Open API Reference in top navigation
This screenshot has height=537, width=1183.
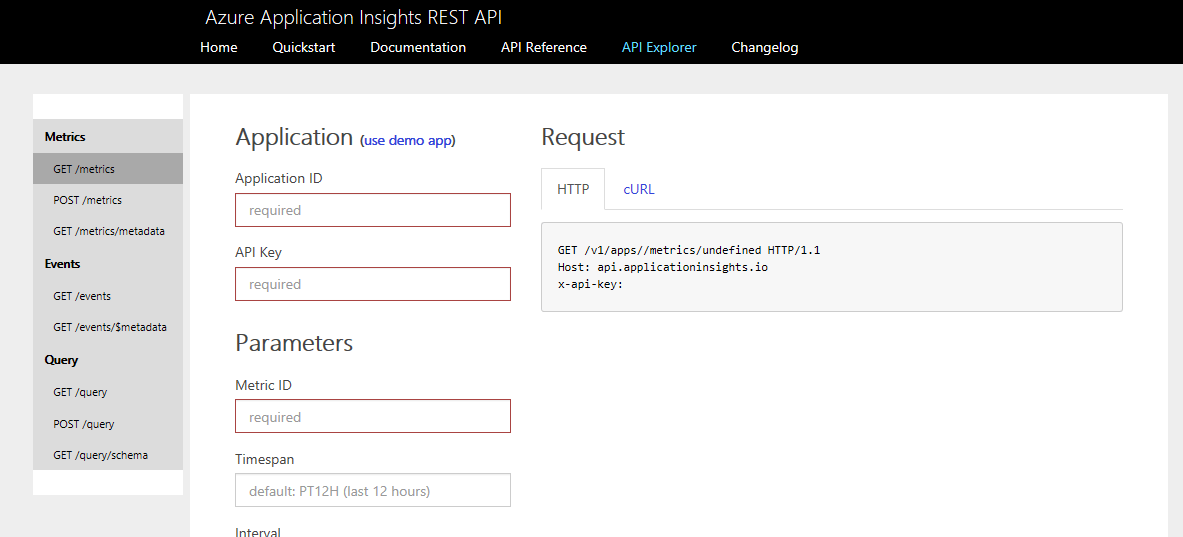(543, 47)
